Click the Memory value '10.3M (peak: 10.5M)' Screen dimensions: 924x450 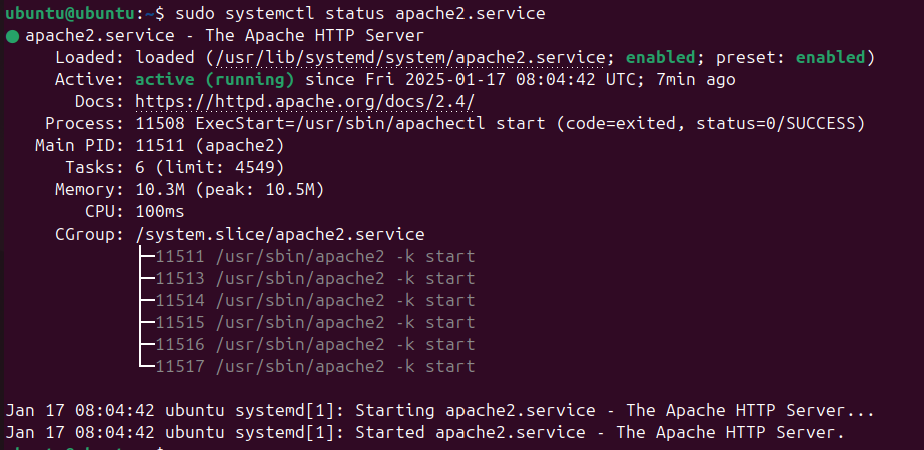230,190
